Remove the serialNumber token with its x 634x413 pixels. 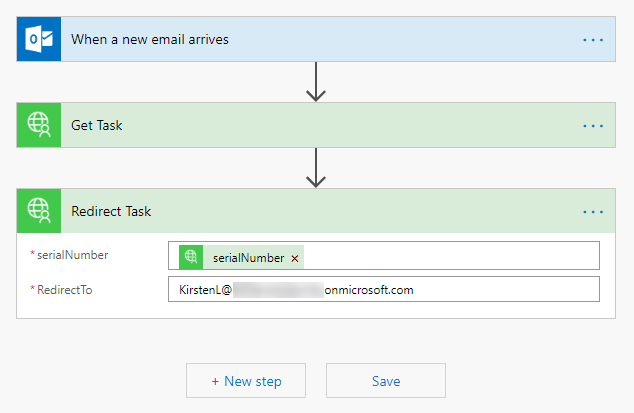(x=295, y=258)
